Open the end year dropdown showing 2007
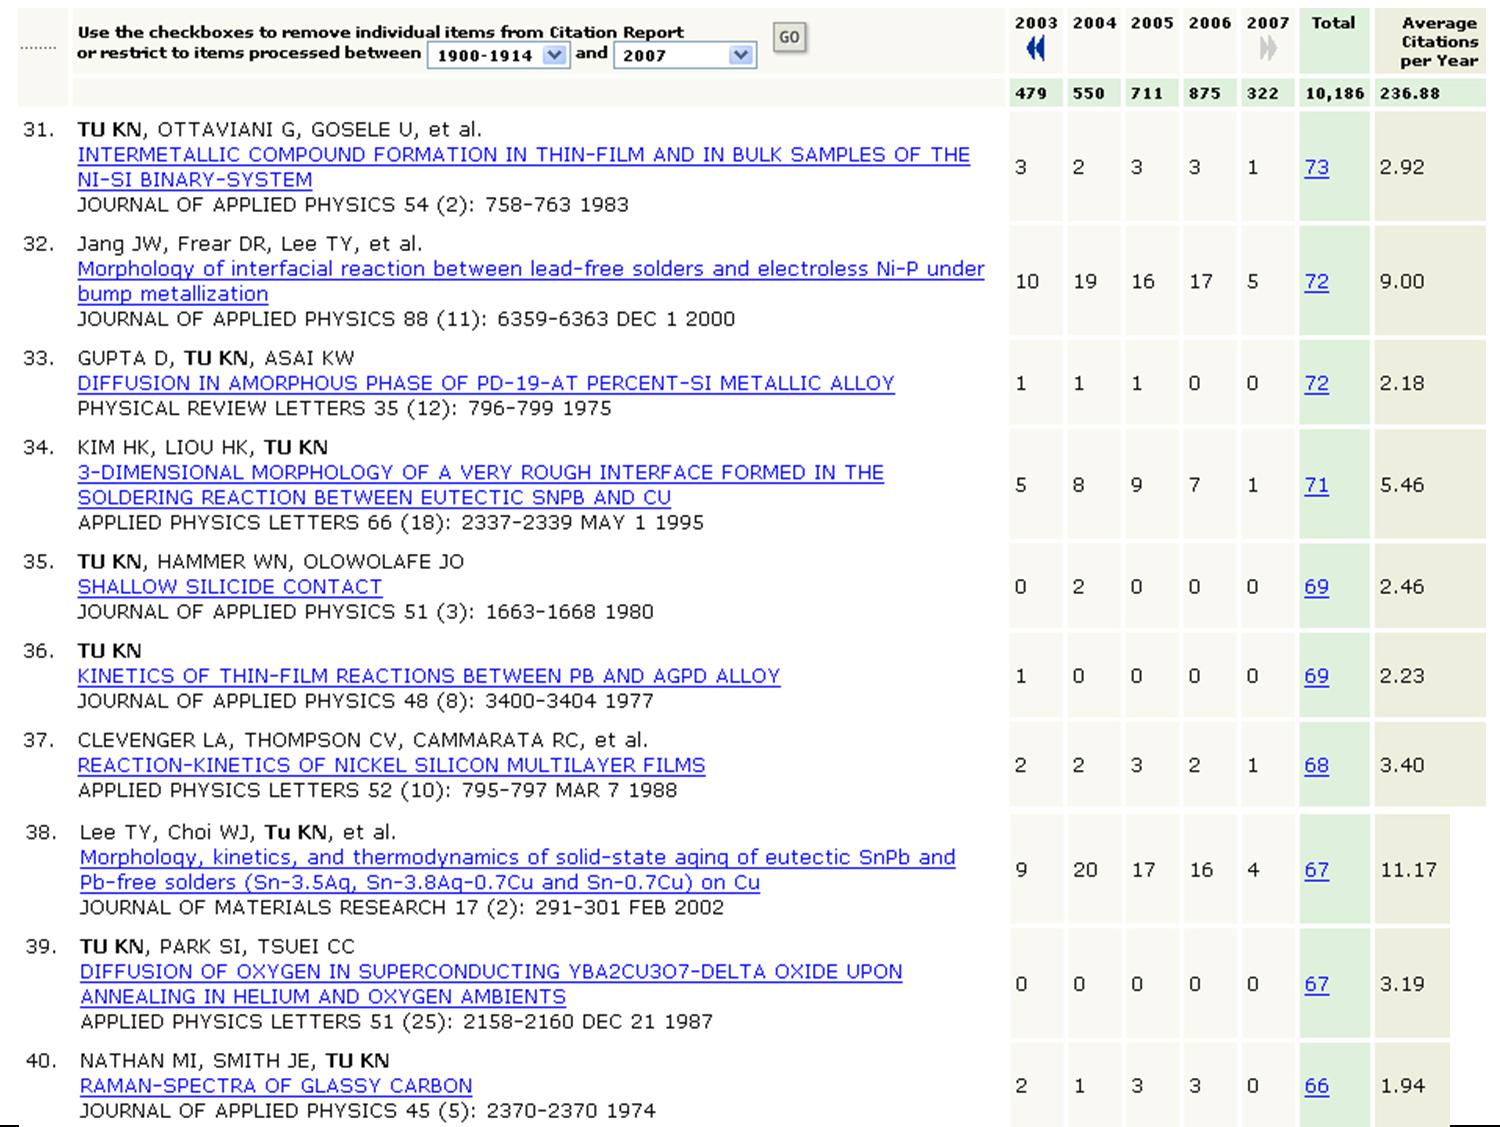 click(x=684, y=56)
